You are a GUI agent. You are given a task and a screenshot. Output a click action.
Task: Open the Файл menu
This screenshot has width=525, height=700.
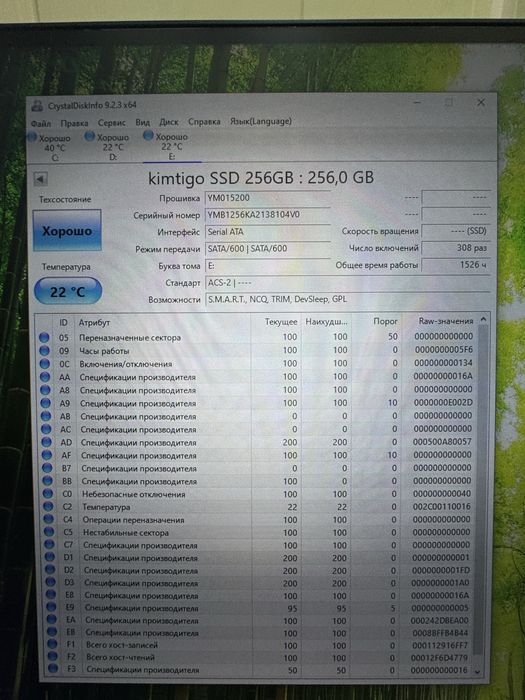41,123
